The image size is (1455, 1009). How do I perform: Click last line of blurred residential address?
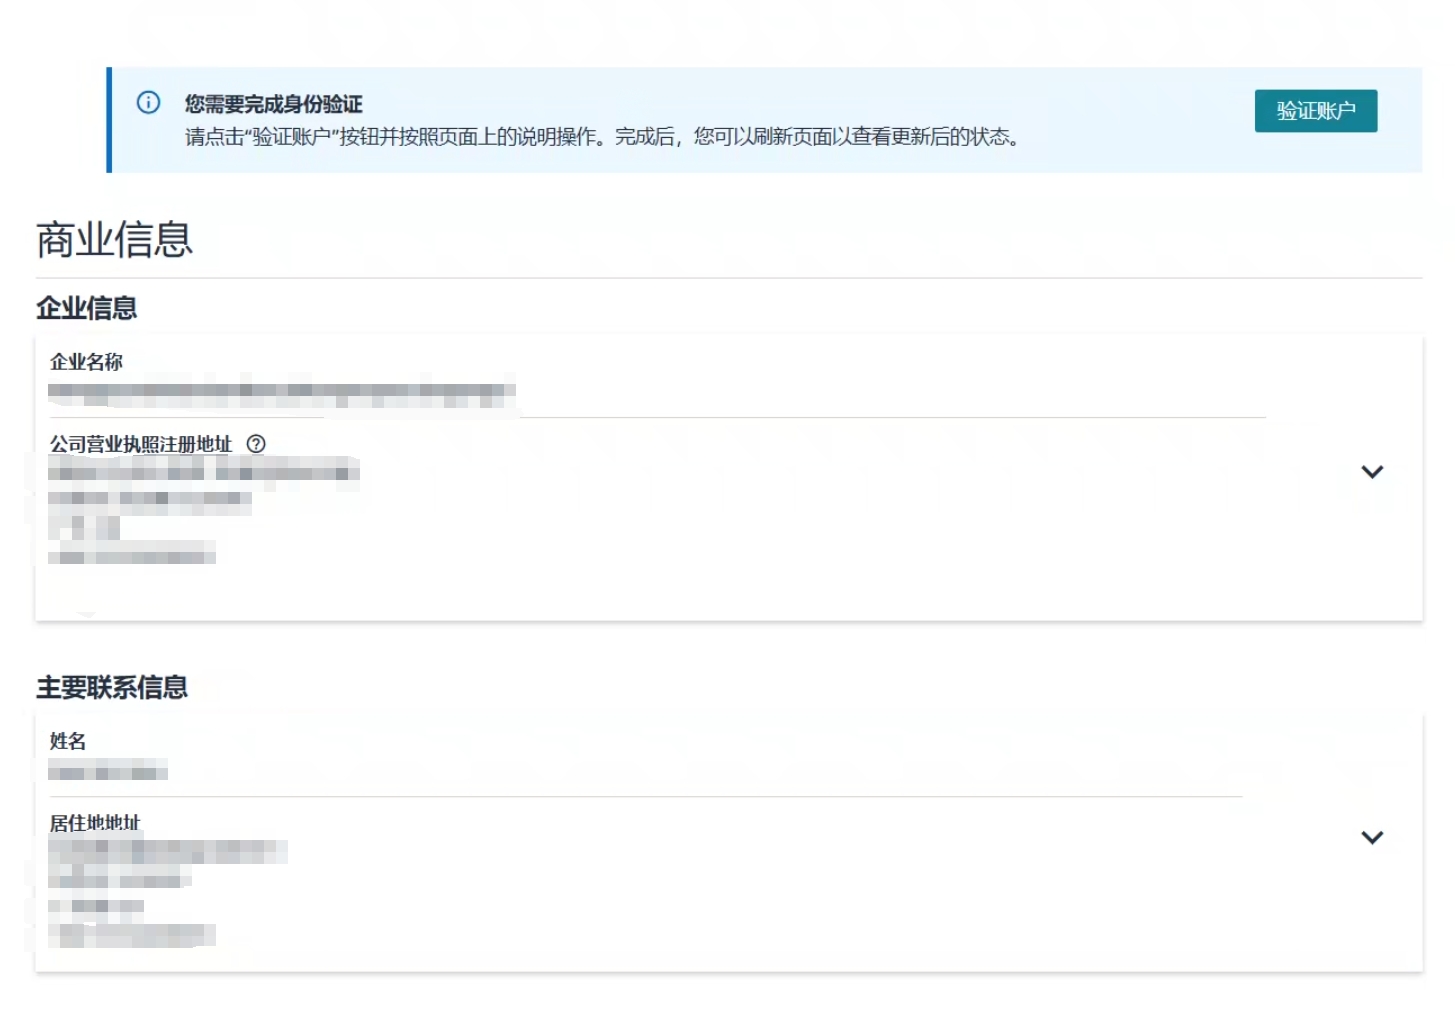coord(131,935)
